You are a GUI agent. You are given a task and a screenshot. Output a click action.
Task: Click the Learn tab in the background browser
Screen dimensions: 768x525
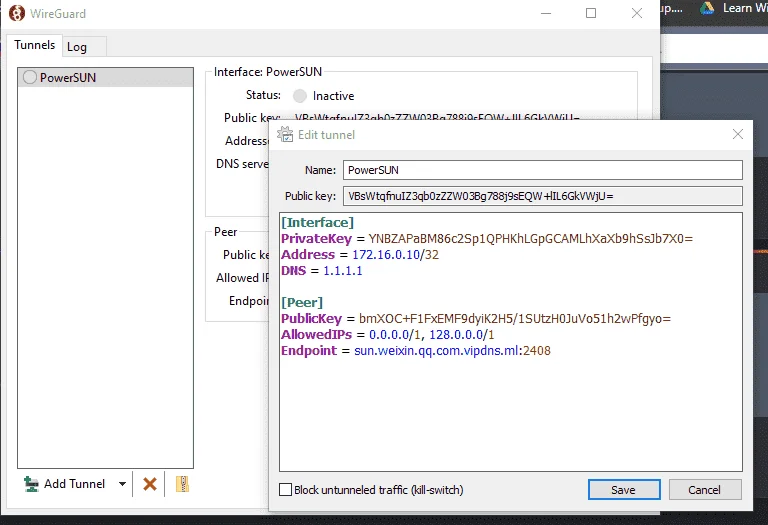click(745, 8)
